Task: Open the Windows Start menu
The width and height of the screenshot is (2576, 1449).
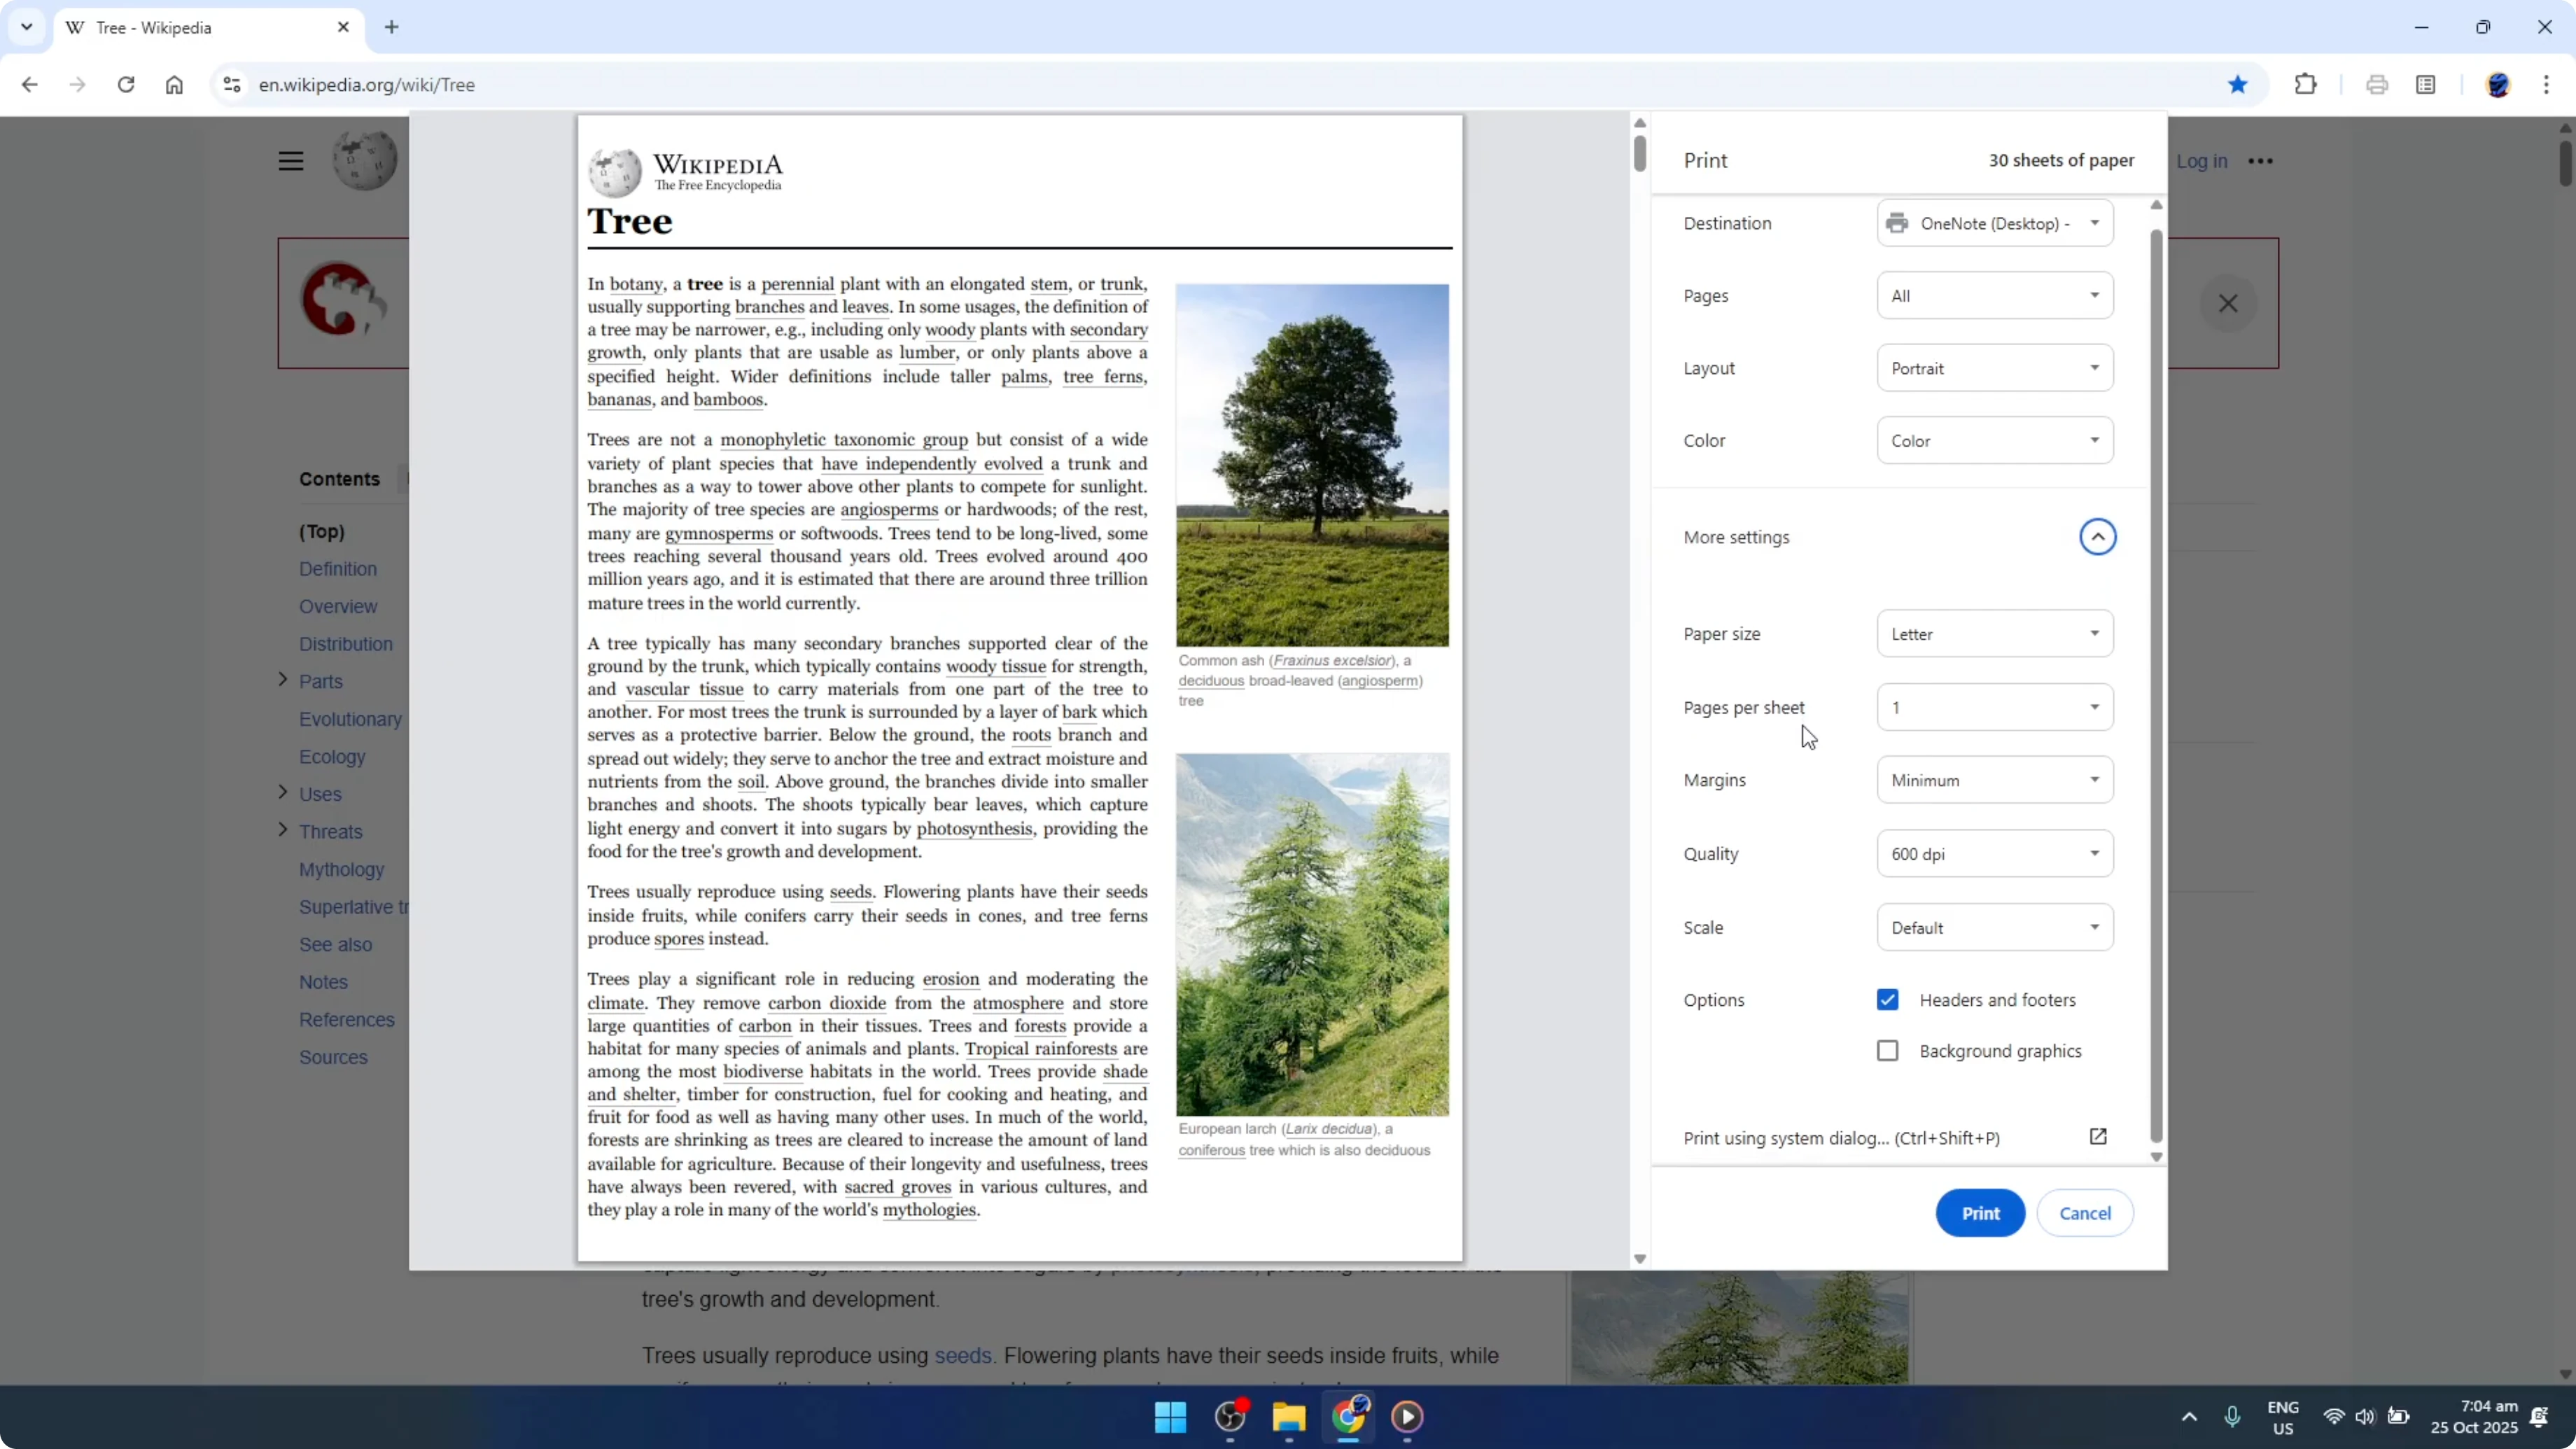Action: (1170, 1417)
